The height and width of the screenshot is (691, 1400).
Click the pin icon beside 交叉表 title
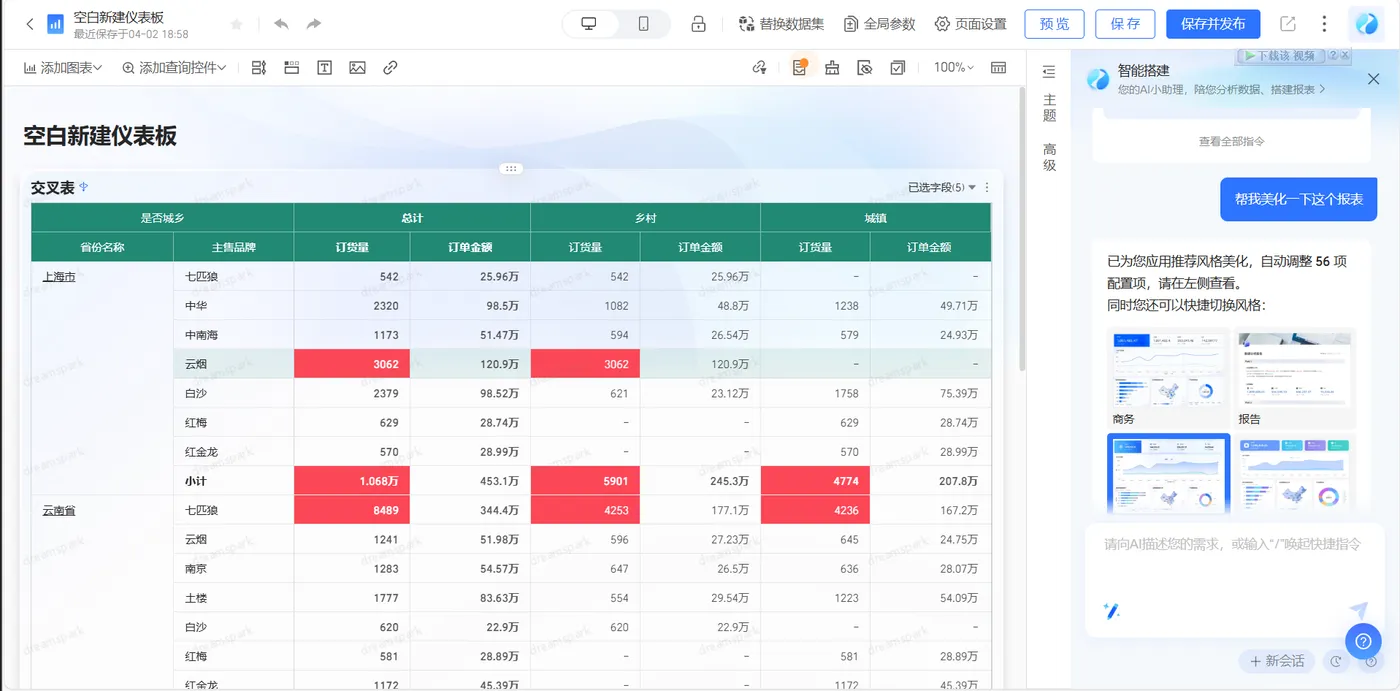(x=84, y=187)
